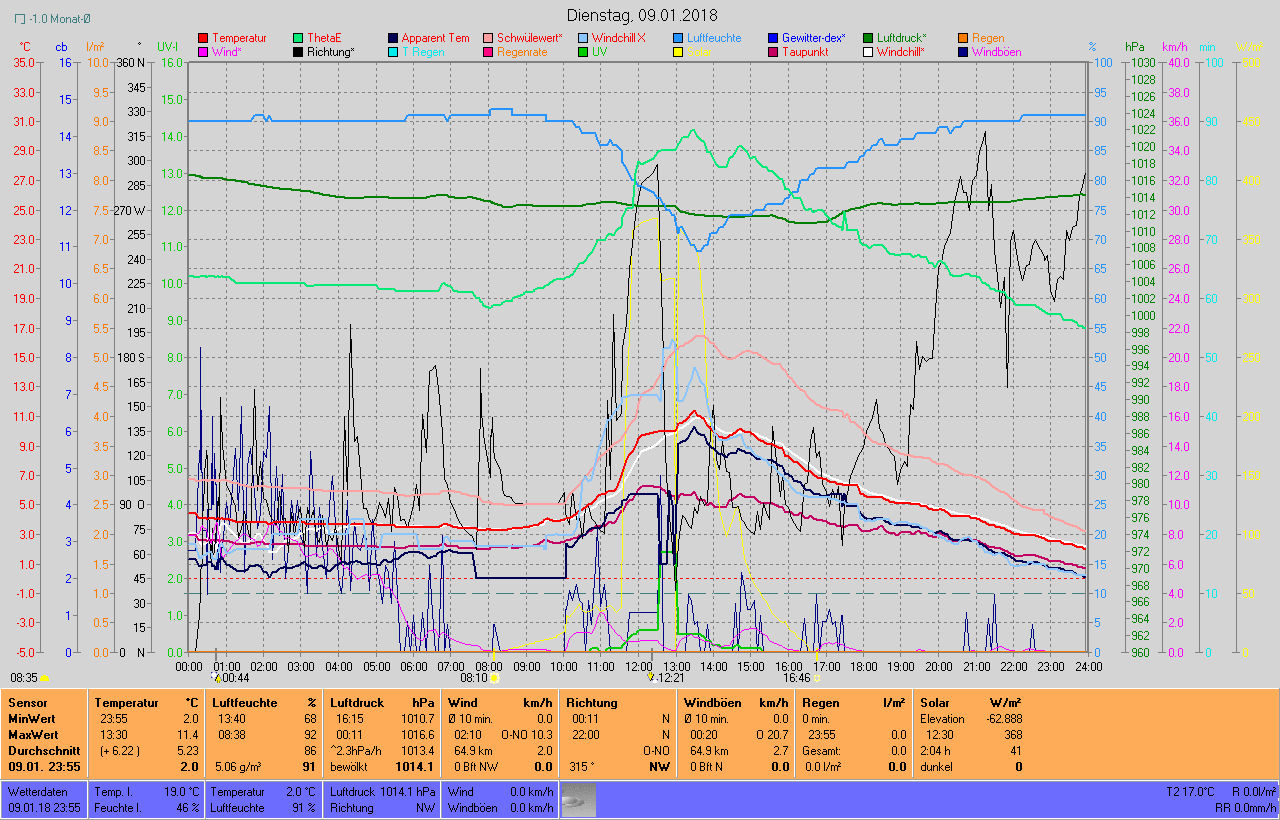Screen dimensions: 1280x820
Task: Click the cloudy weather thumbnail image
Action: pos(579,800)
